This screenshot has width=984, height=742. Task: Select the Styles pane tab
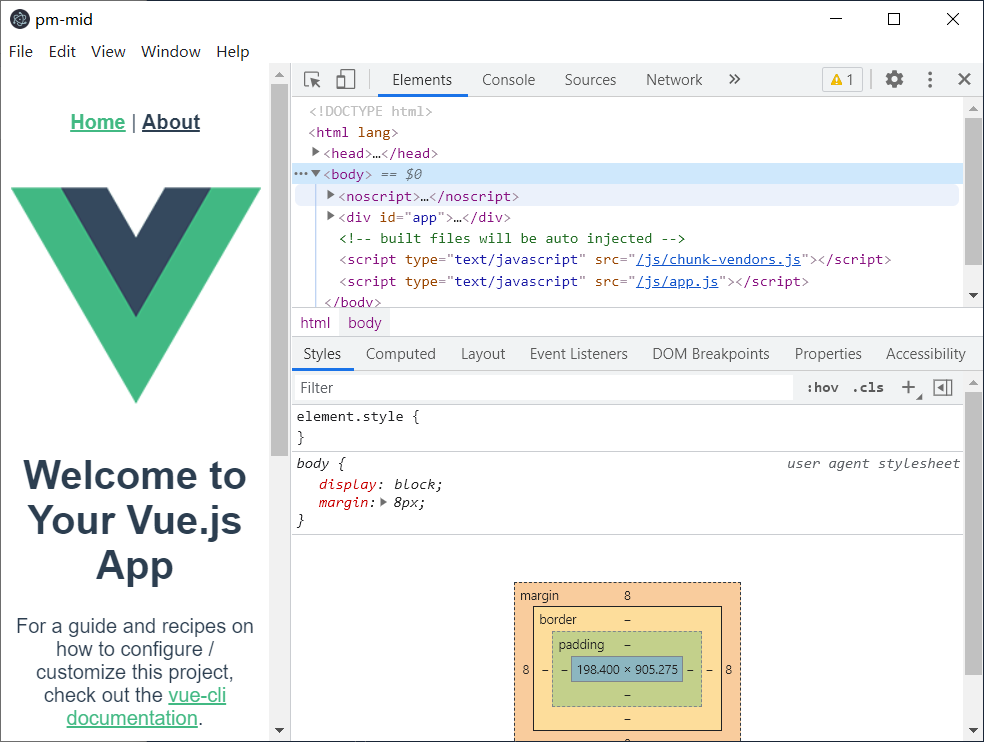[322, 354]
